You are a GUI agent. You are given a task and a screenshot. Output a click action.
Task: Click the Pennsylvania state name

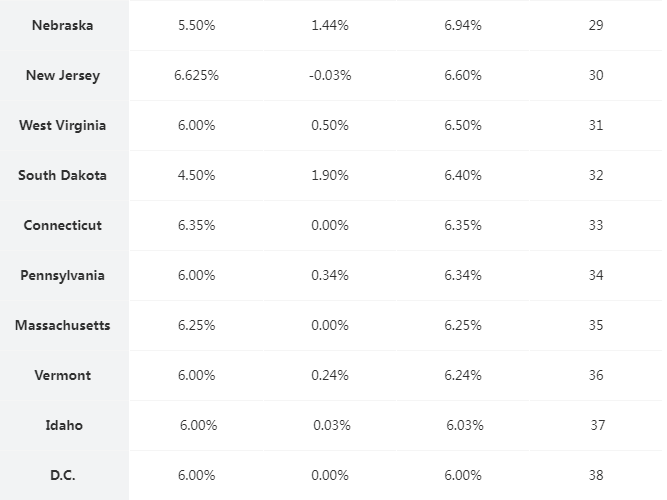63,275
